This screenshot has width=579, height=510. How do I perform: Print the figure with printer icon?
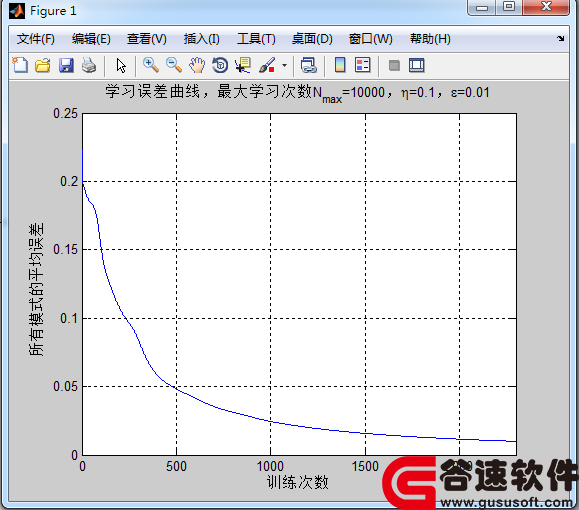point(89,65)
